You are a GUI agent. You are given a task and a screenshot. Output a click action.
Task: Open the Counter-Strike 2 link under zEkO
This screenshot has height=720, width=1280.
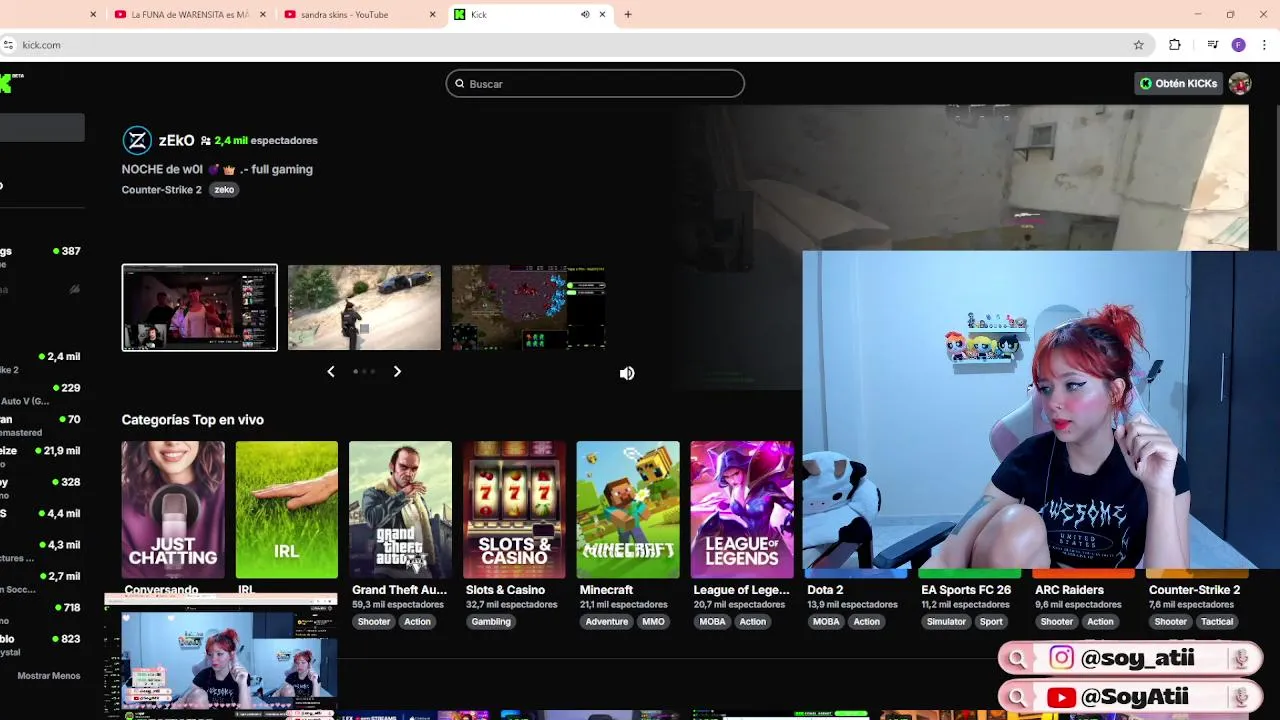tap(161, 190)
